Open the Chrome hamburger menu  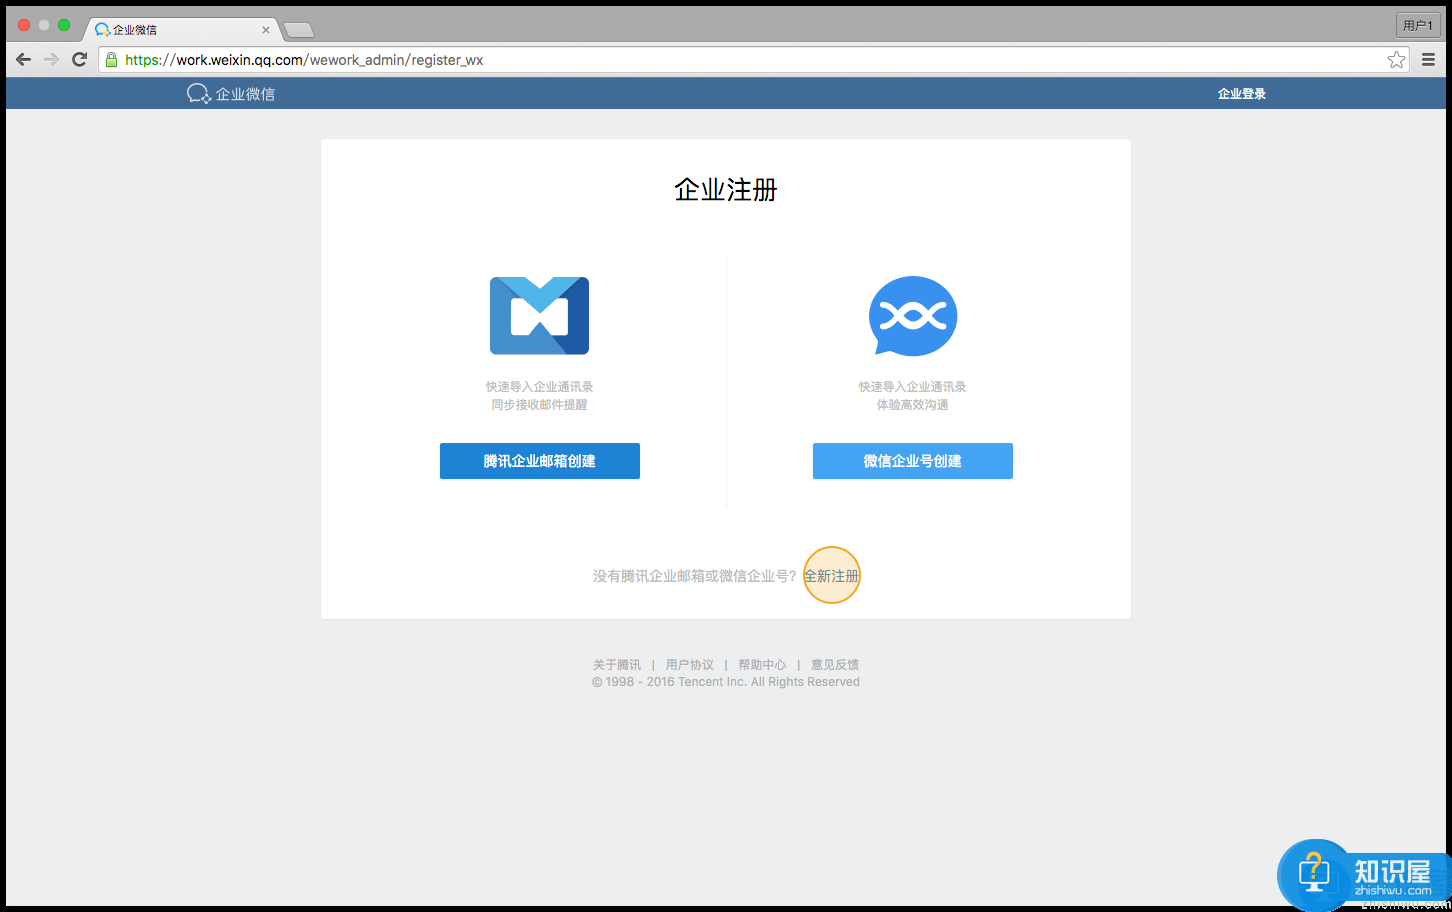[1429, 60]
